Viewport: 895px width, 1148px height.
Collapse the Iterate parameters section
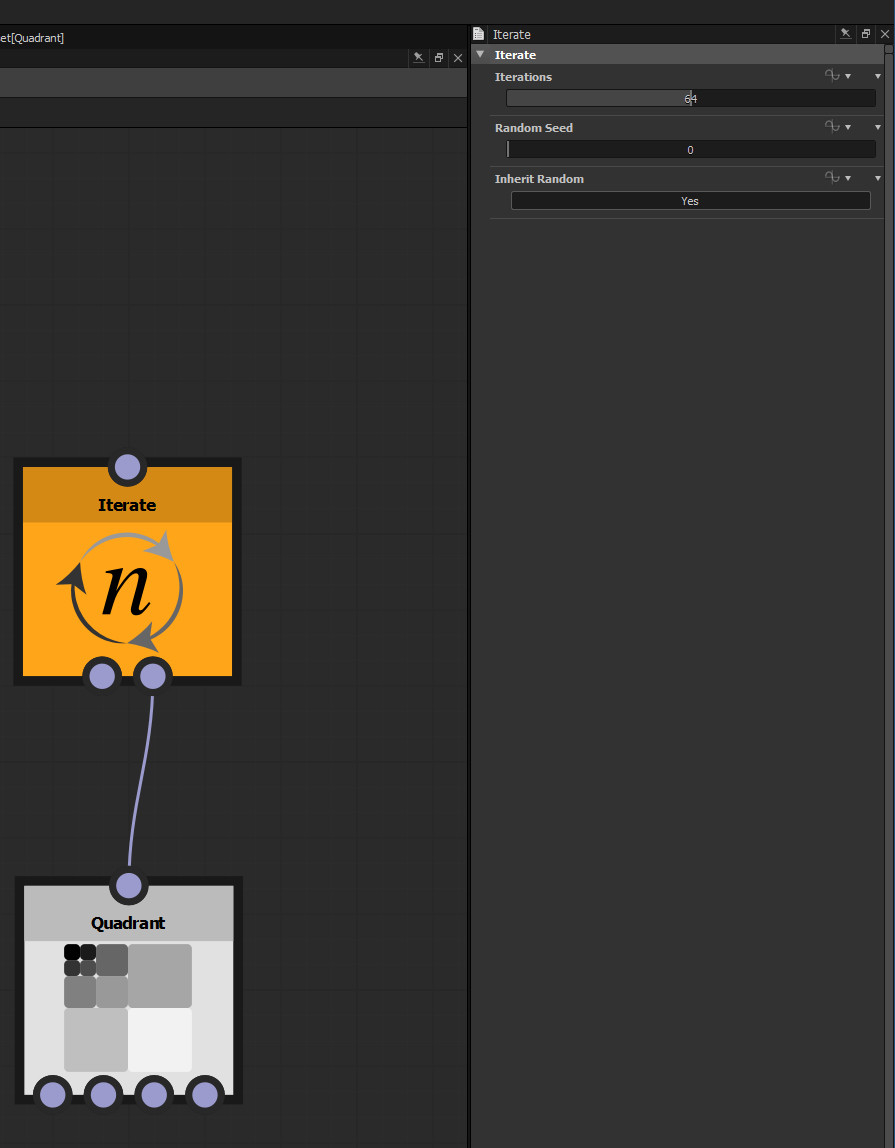pos(481,54)
